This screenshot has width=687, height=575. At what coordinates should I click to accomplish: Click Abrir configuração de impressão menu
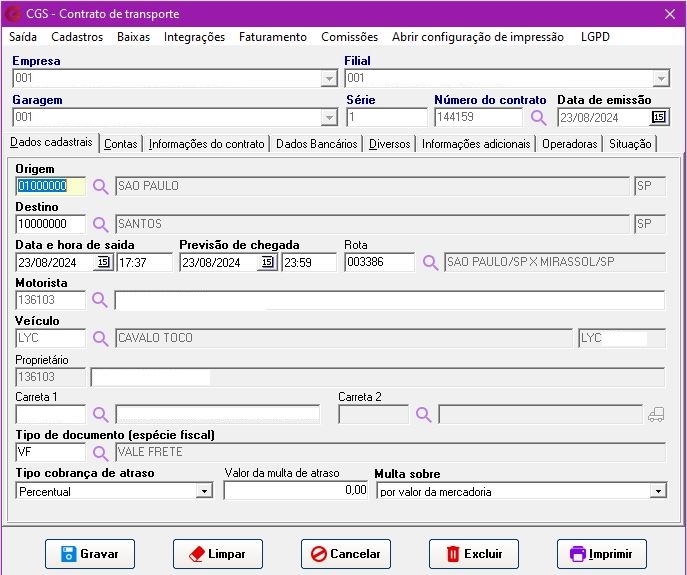point(478,37)
